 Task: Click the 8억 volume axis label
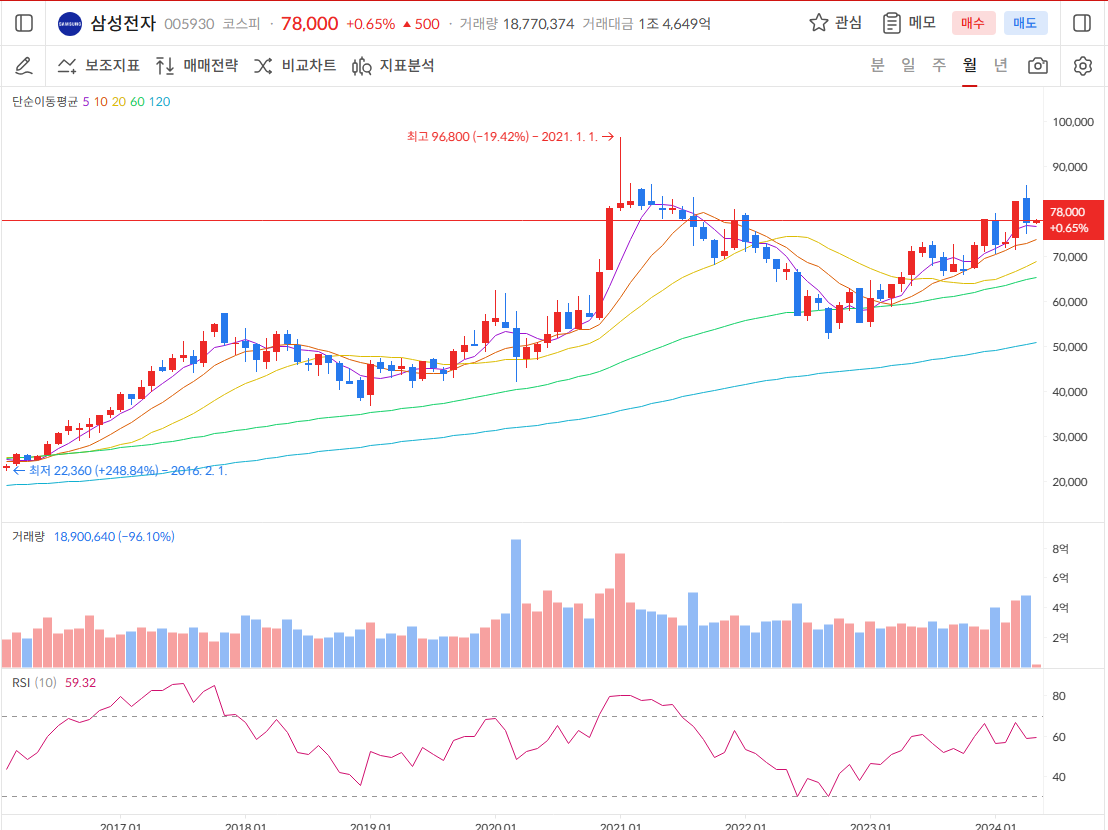click(1061, 549)
